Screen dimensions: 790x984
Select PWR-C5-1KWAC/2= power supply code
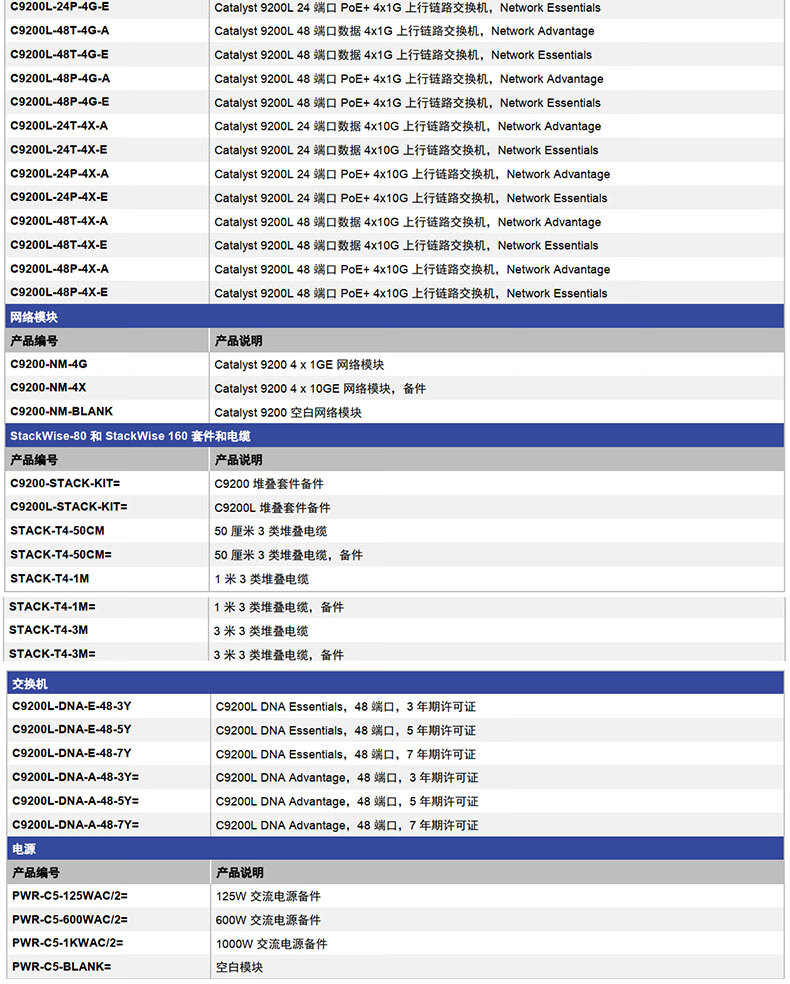pyautogui.click(x=68, y=943)
